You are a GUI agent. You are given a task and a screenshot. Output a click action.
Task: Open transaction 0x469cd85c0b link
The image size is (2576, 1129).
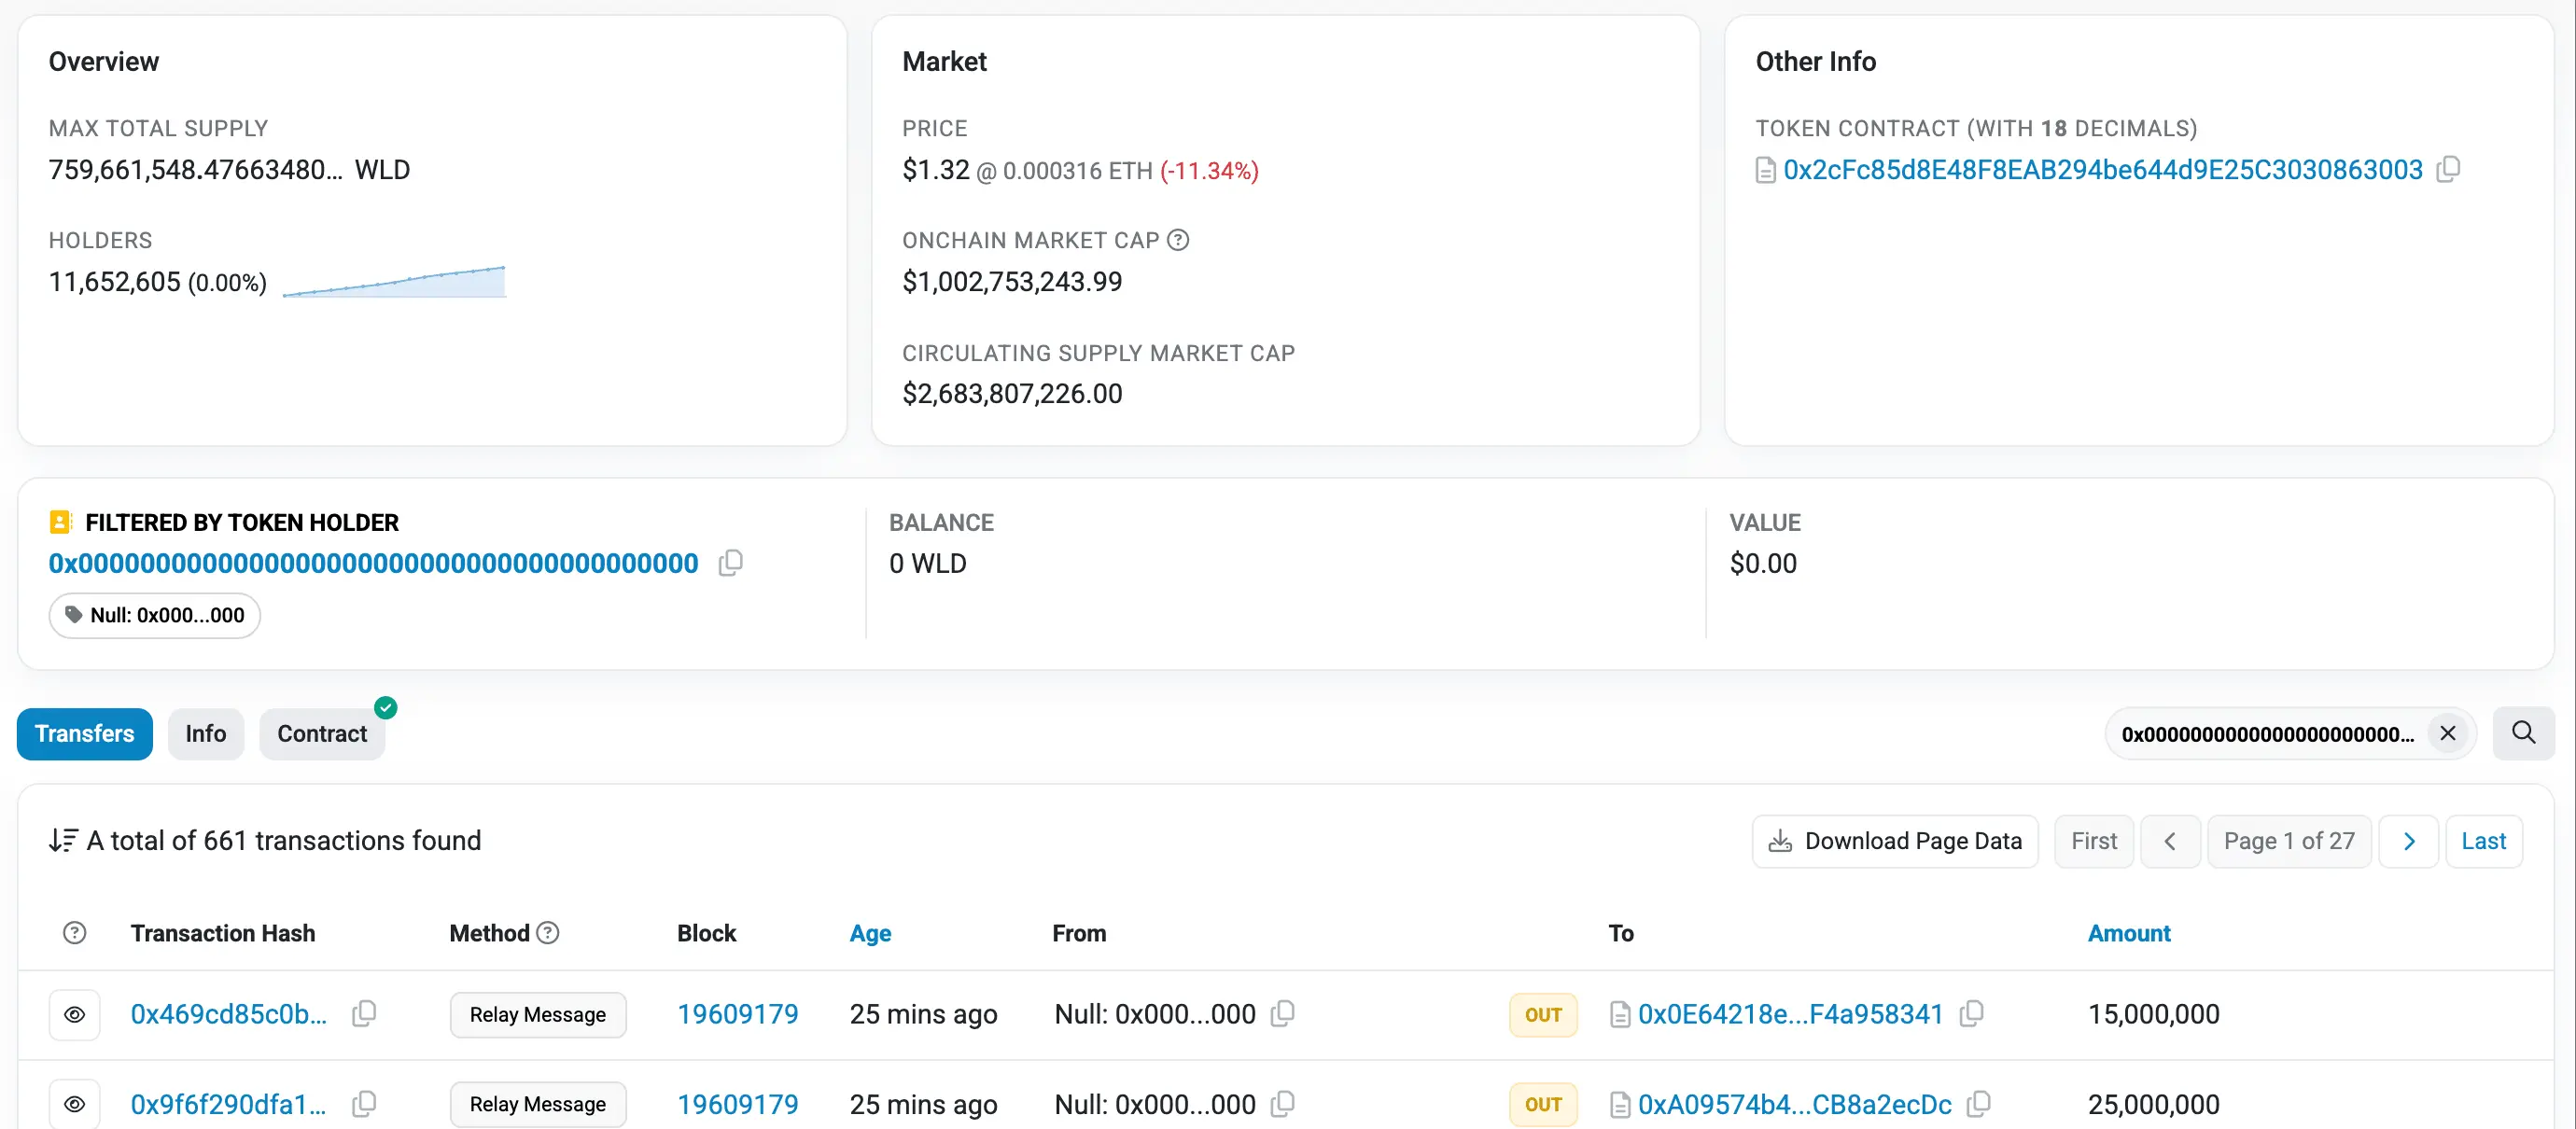pos(229,1014)
